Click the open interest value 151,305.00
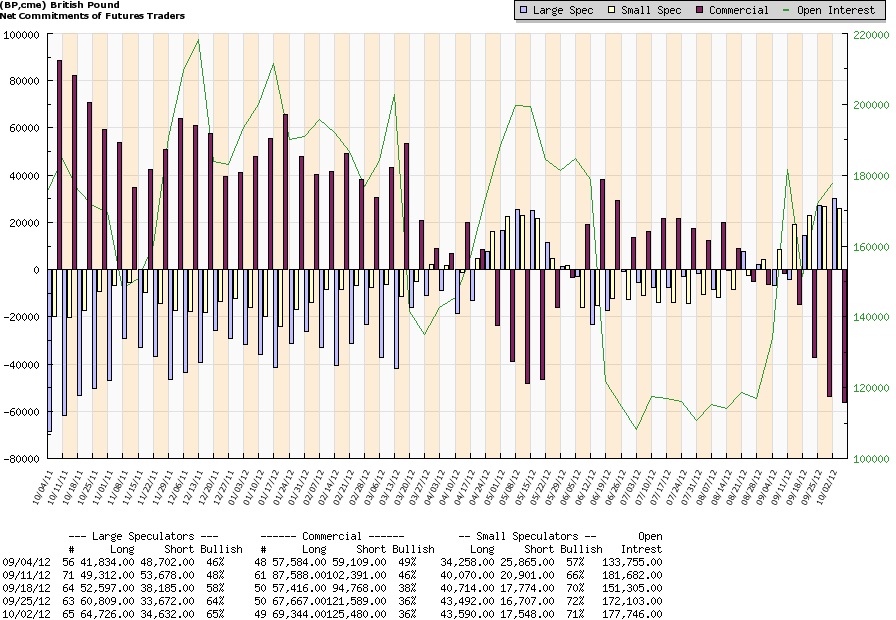This screenshot has height=620, width=896. pos(632,589)
